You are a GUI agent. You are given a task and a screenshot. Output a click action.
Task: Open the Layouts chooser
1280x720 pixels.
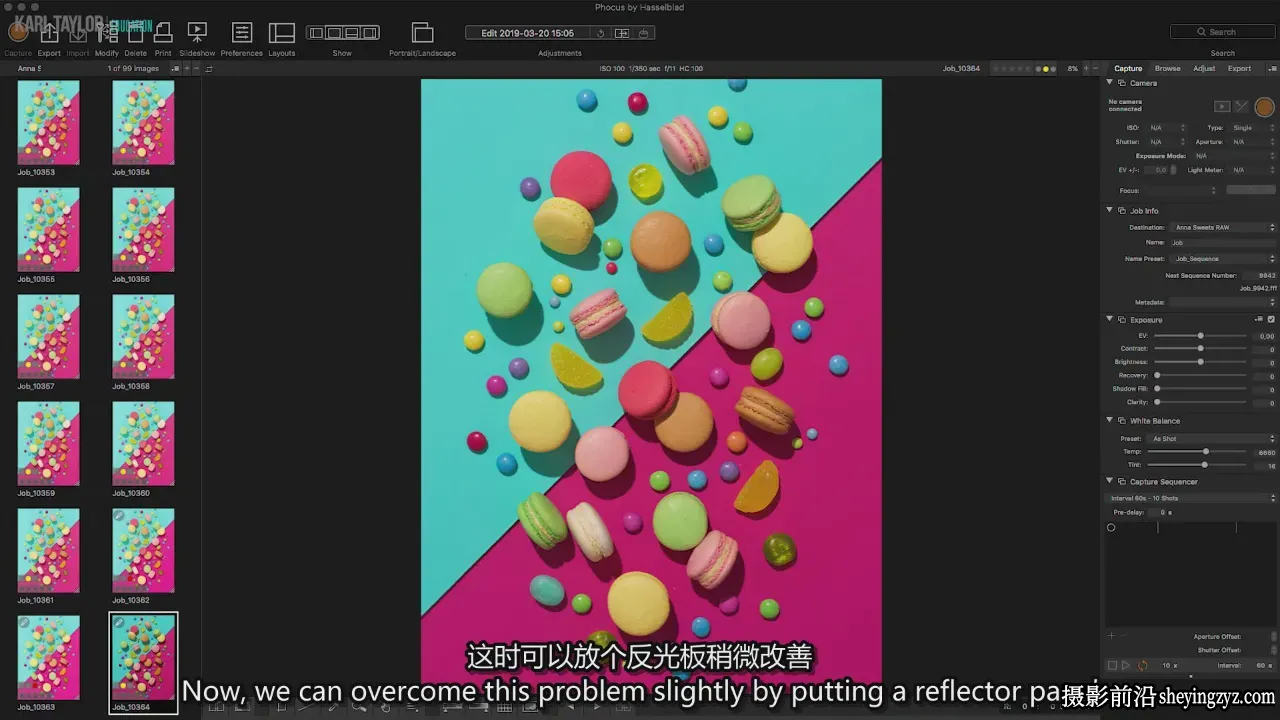[282, 33]
